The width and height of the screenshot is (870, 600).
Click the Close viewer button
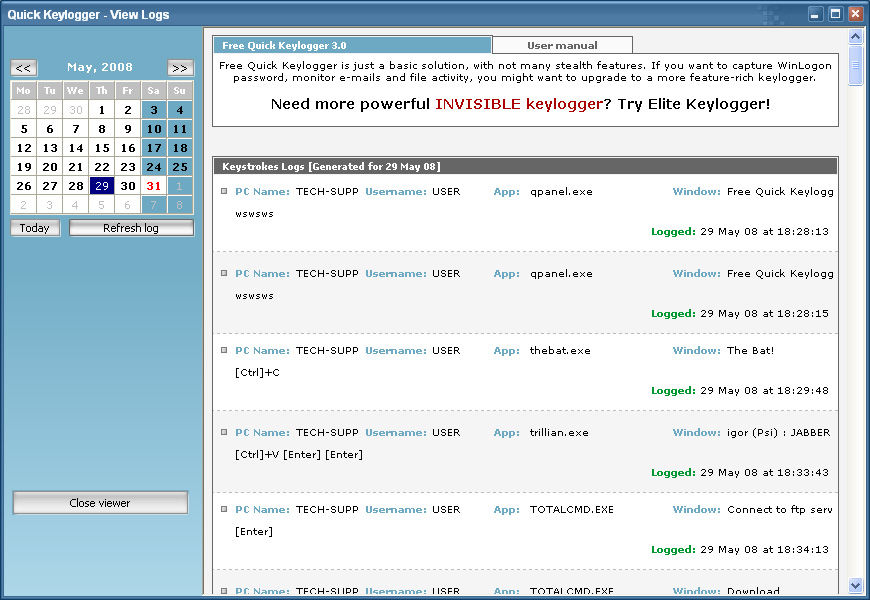pos(100,503)
